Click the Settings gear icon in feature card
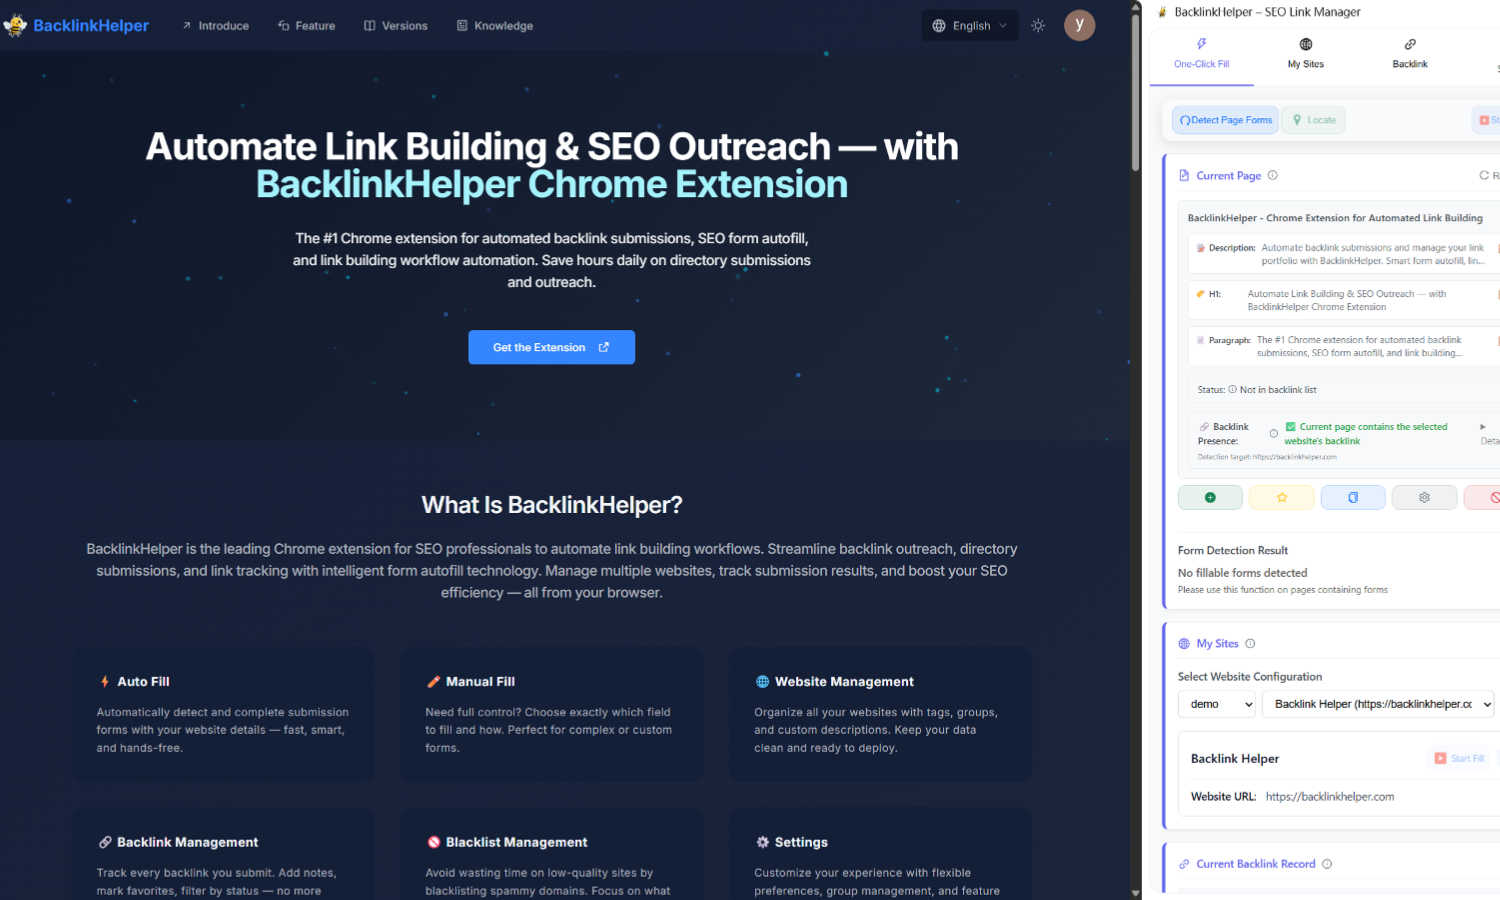The height and width of the screenshot is (900, 1500). pyautogui.click(x=763, y=842)
